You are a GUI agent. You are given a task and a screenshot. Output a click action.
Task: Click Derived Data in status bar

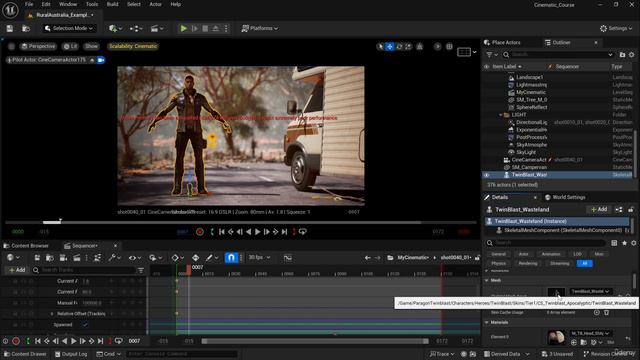coord(506,354)
